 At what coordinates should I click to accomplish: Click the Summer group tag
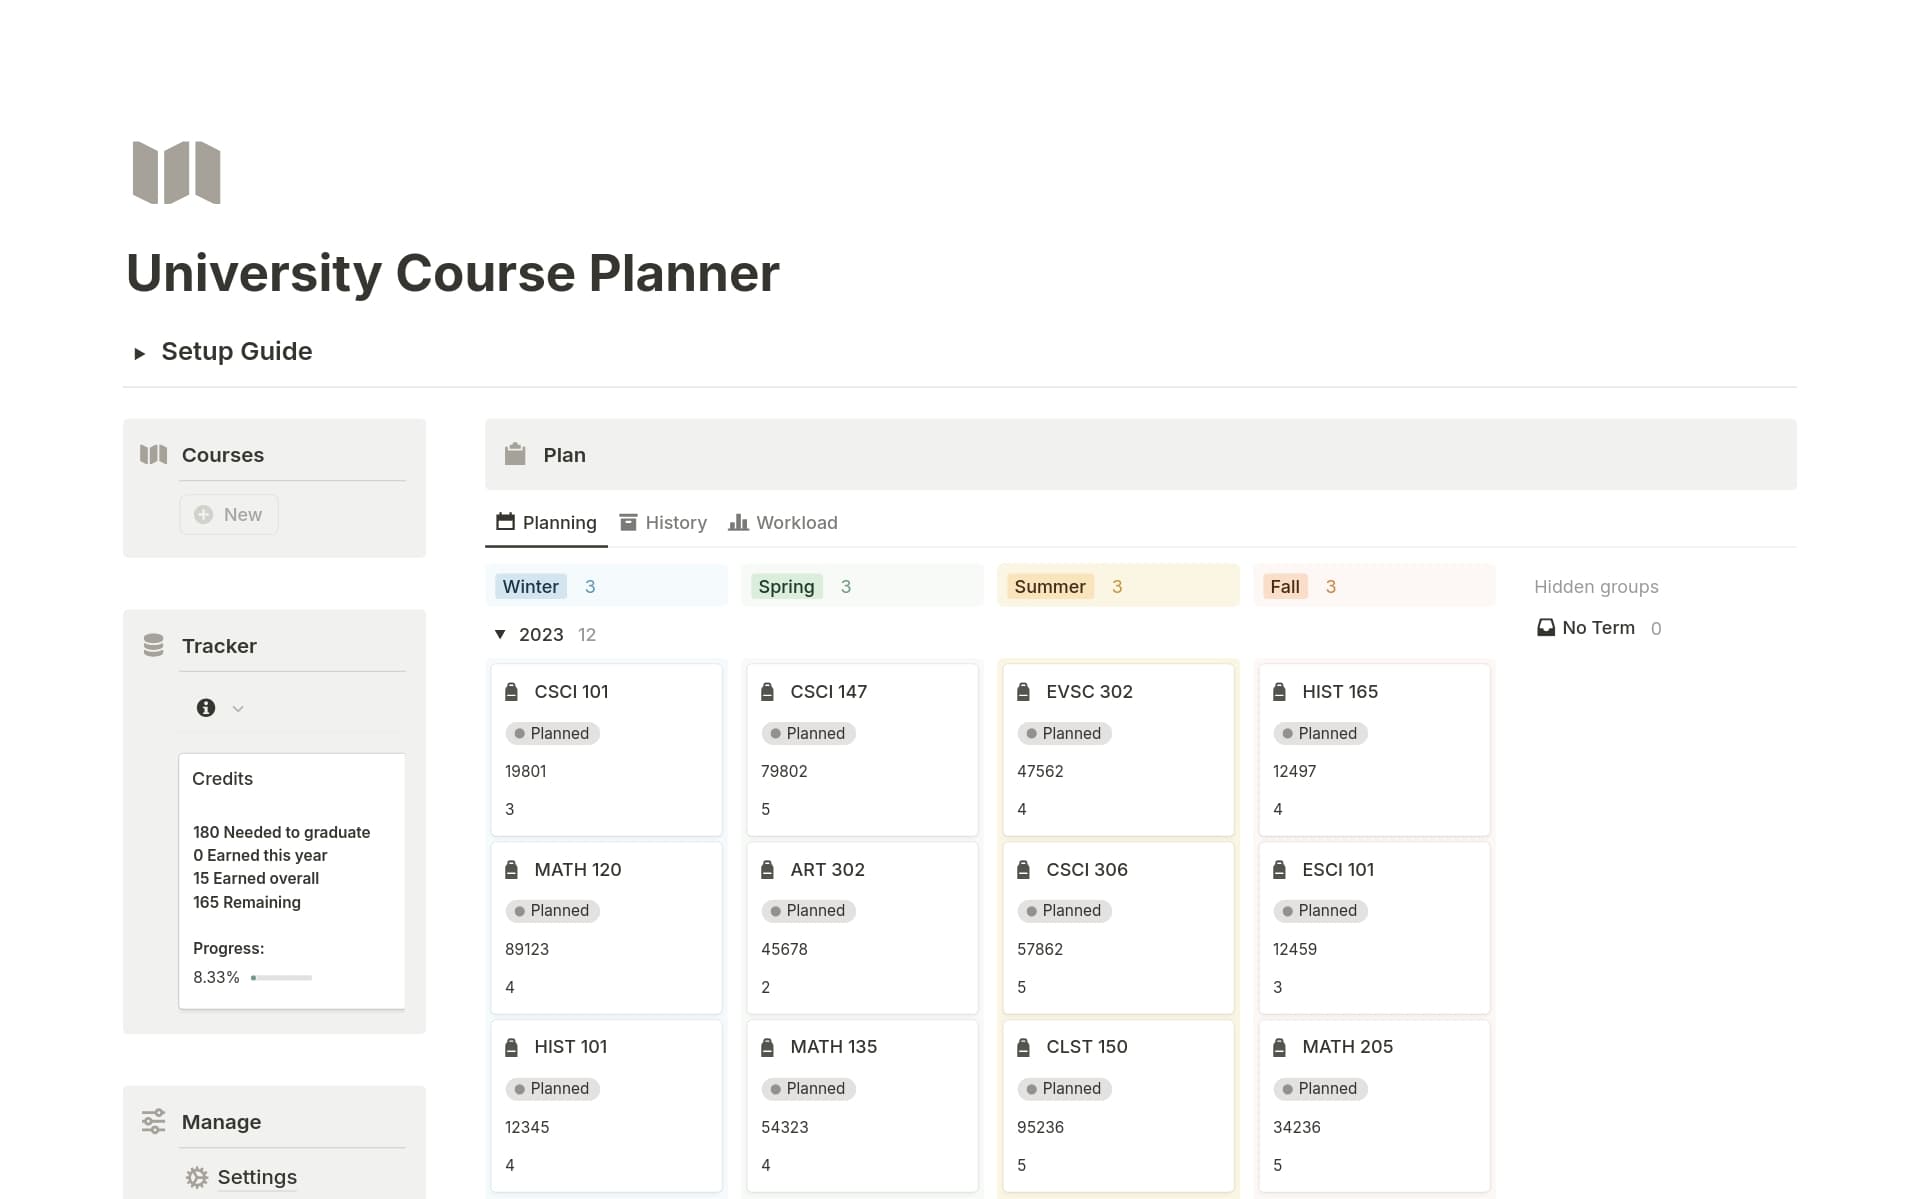point(1049,587)
